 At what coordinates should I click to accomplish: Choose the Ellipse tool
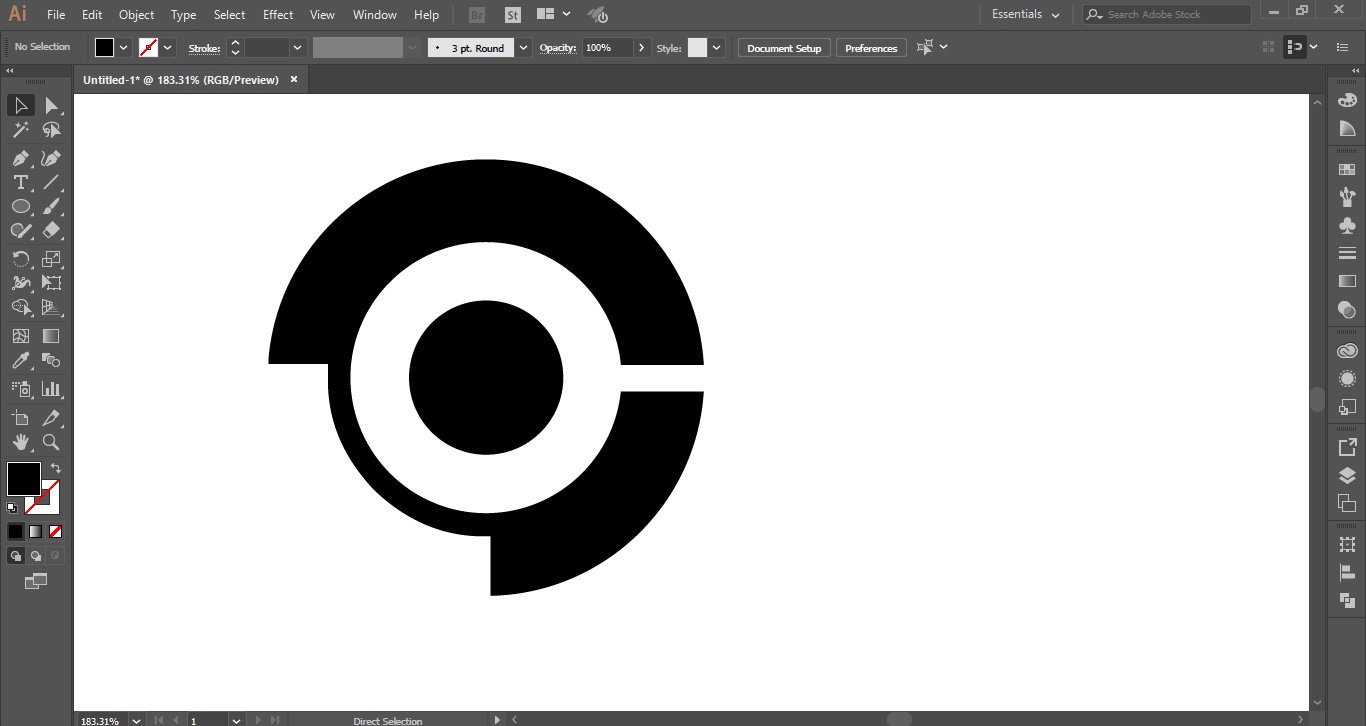(20, 206)
